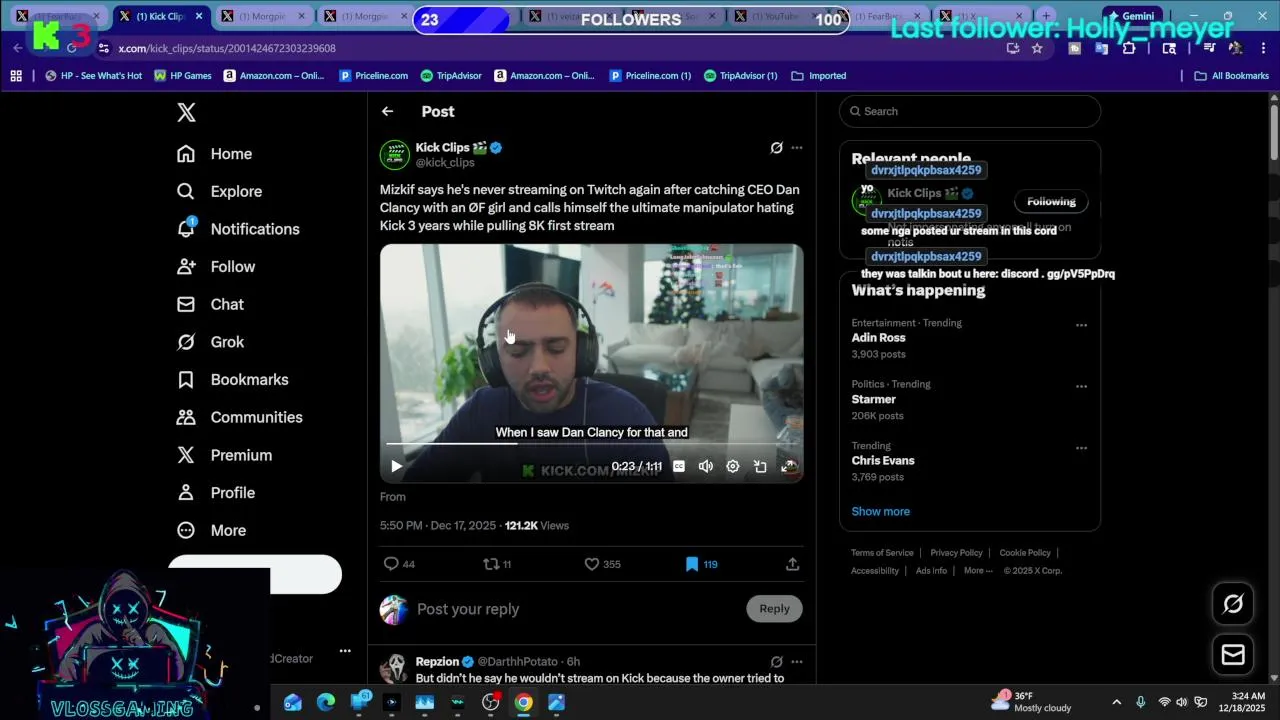The height and width of the screenshot is (720, 1280).
Task: Toggle picture-in-picture for the video
Action: click(x=760, y=466)
